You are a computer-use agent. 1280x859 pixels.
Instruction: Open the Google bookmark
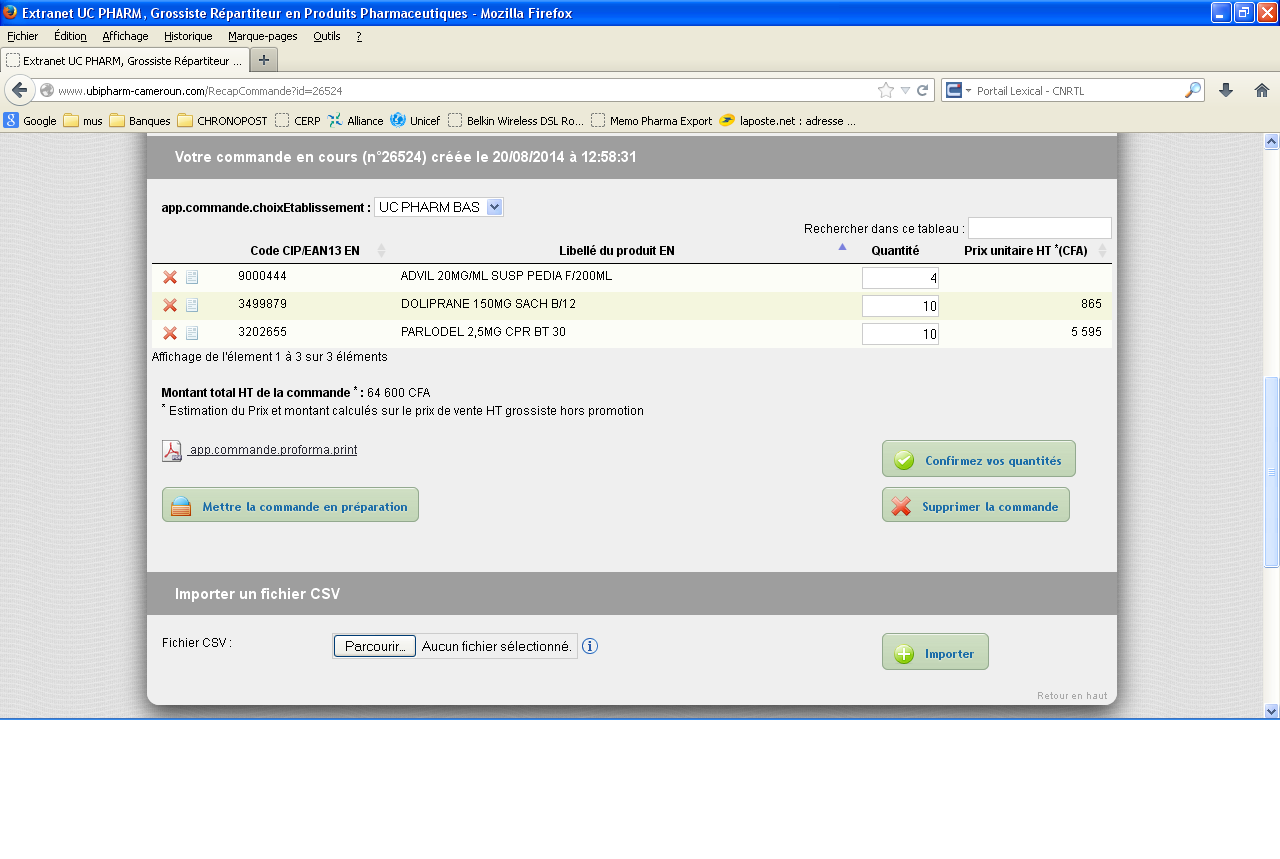[30, 121]
